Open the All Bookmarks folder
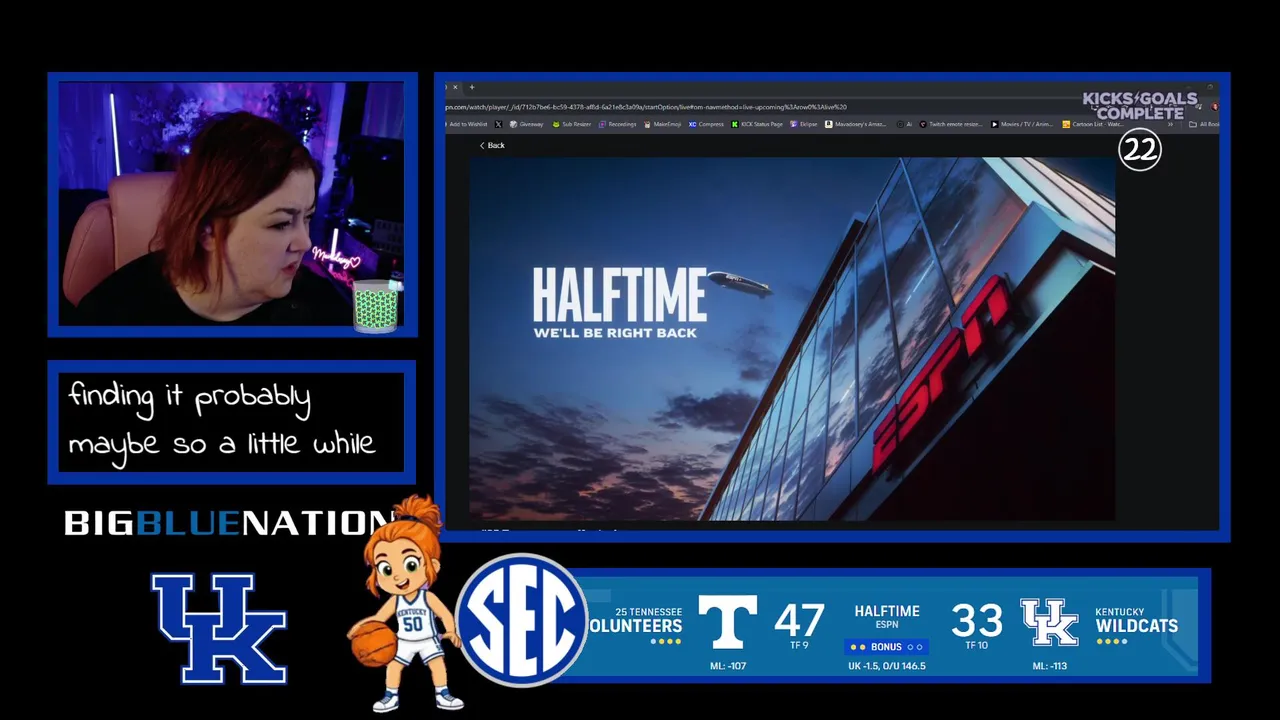Viewport: 1280px width, 720px height. click(1203, 124)
